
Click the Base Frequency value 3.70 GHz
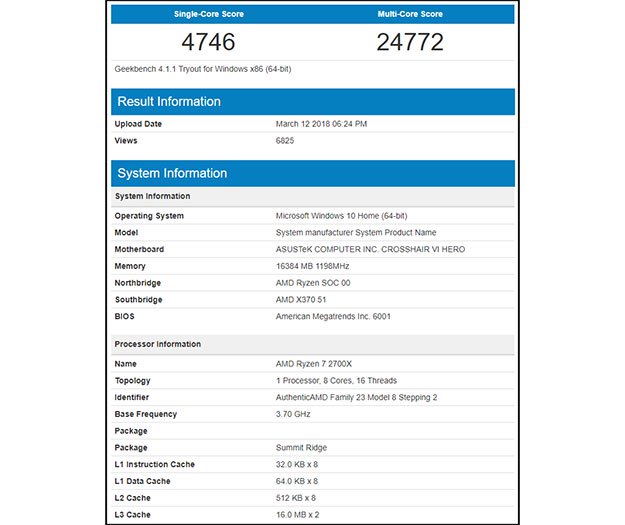pos(295,414)
